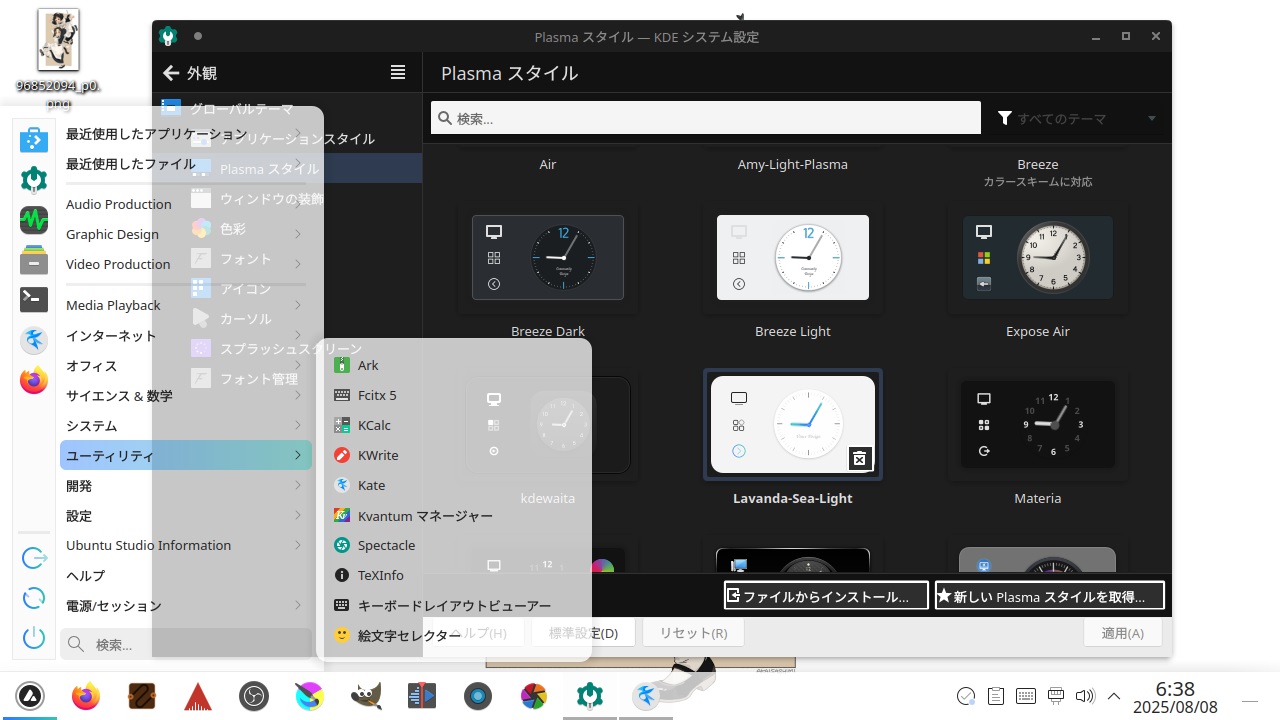This screenshot has height=720, width=1280.
Task: Open the clipboard tray icon
Action: coord(996,696)
